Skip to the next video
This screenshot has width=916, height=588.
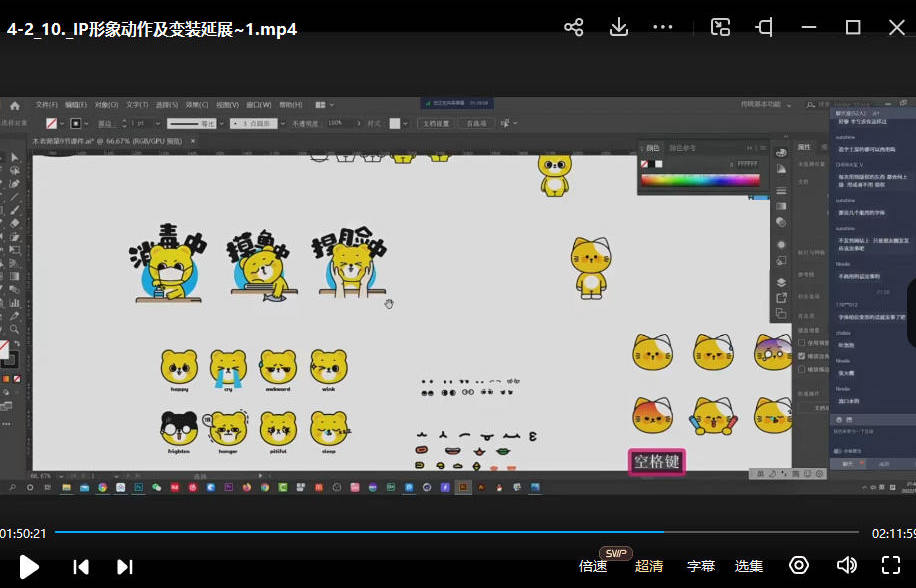point(125,567)
